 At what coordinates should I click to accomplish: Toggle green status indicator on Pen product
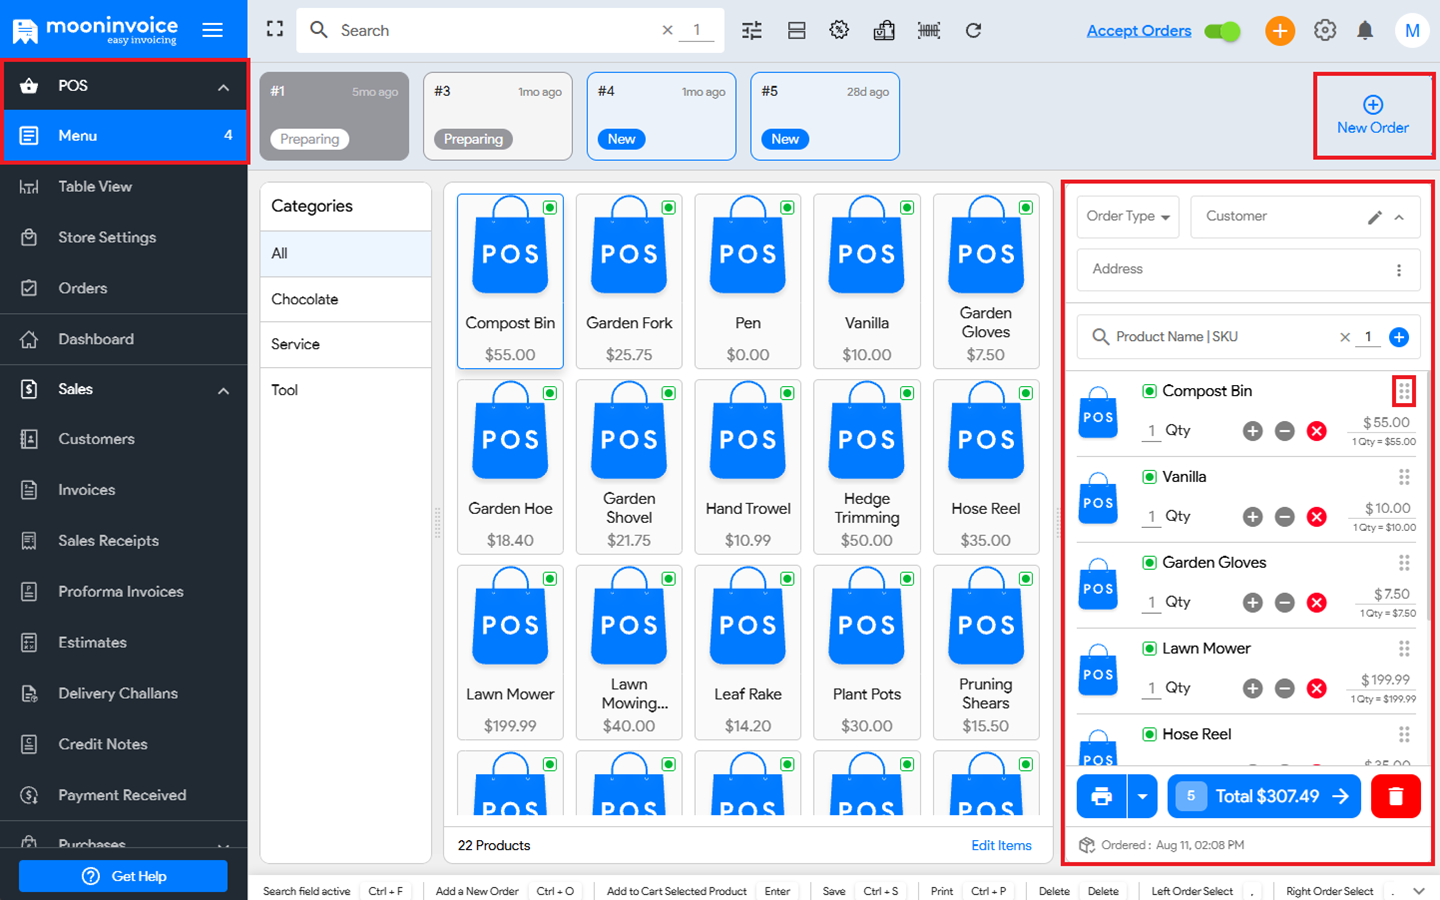[x=787, y=208]
